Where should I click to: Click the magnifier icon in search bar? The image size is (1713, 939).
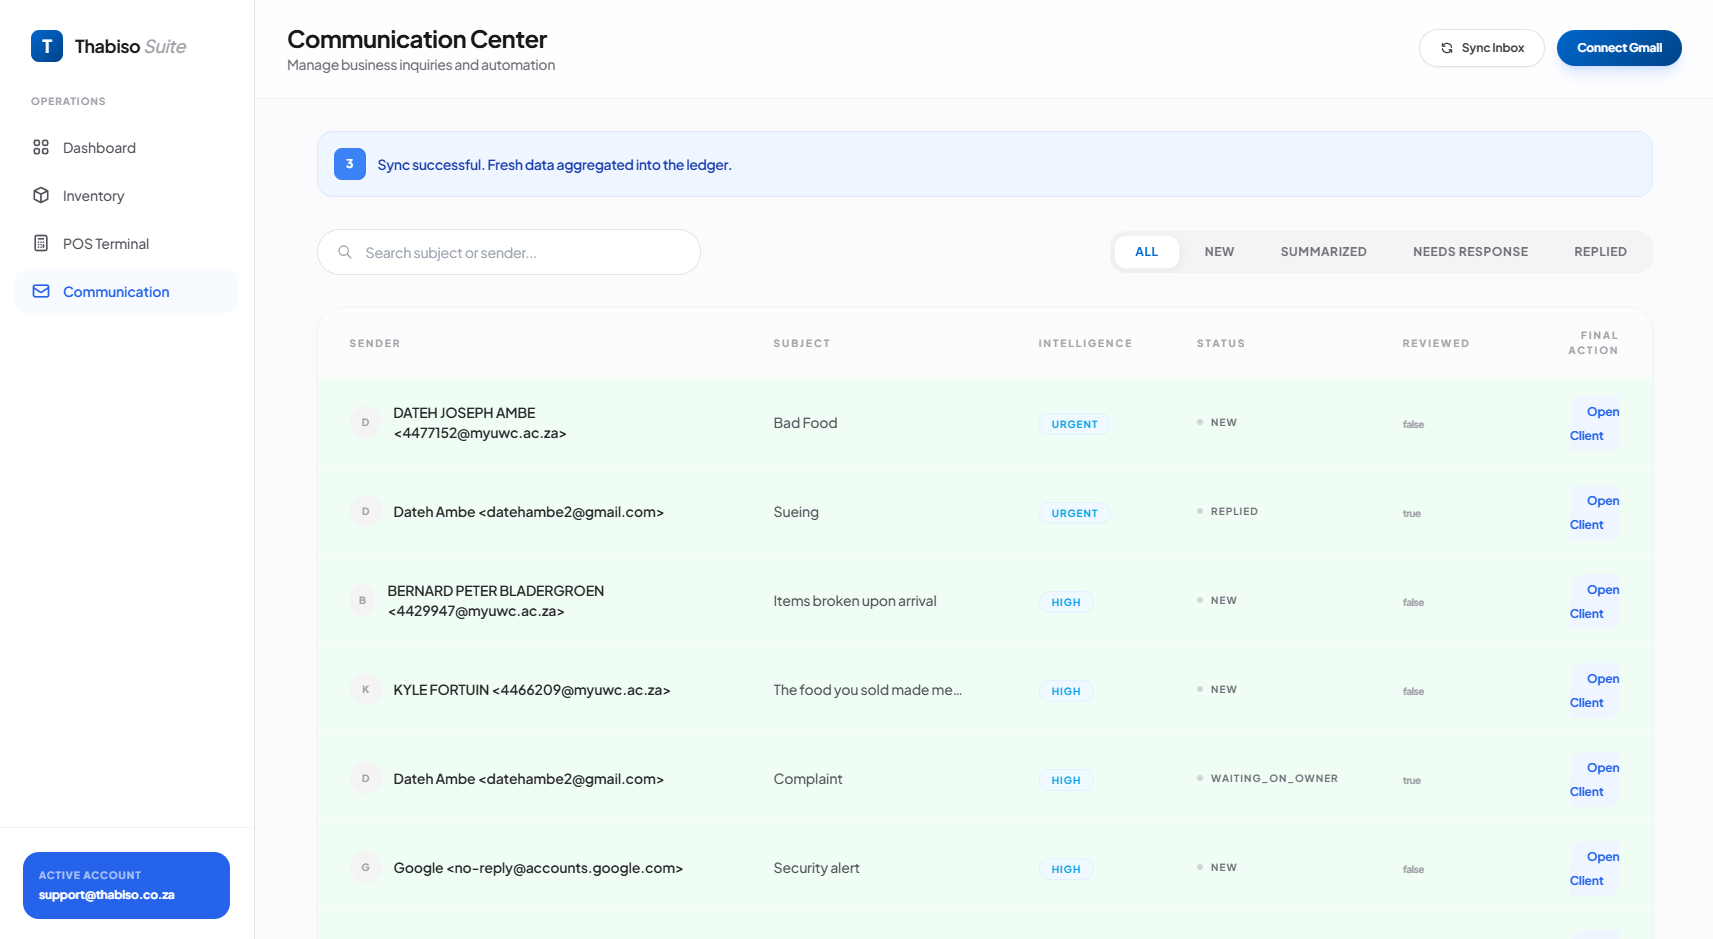point(345,252)
